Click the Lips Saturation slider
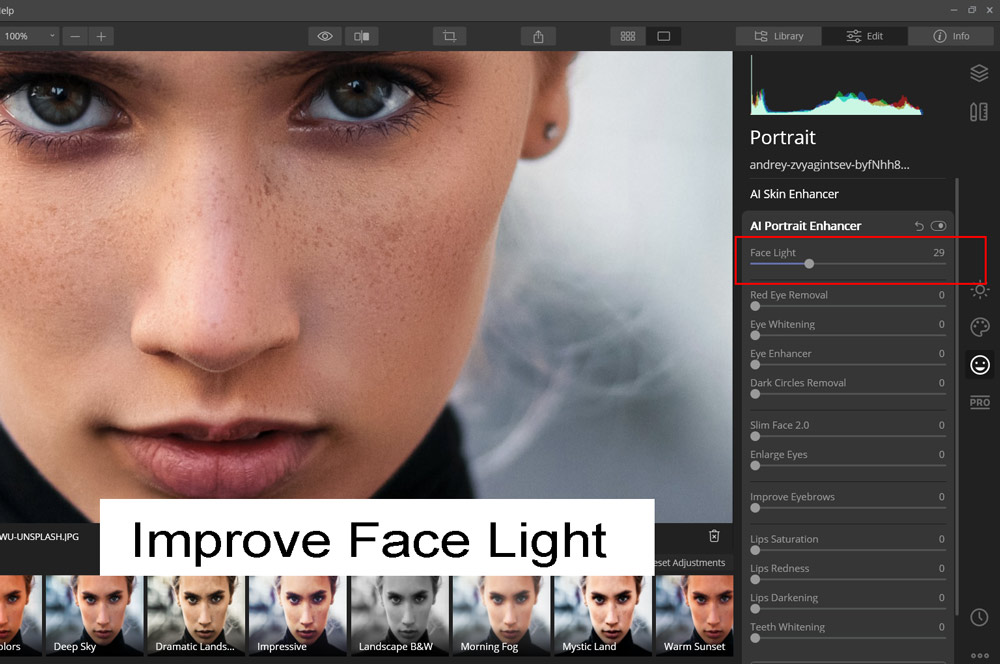 [848, 550]
